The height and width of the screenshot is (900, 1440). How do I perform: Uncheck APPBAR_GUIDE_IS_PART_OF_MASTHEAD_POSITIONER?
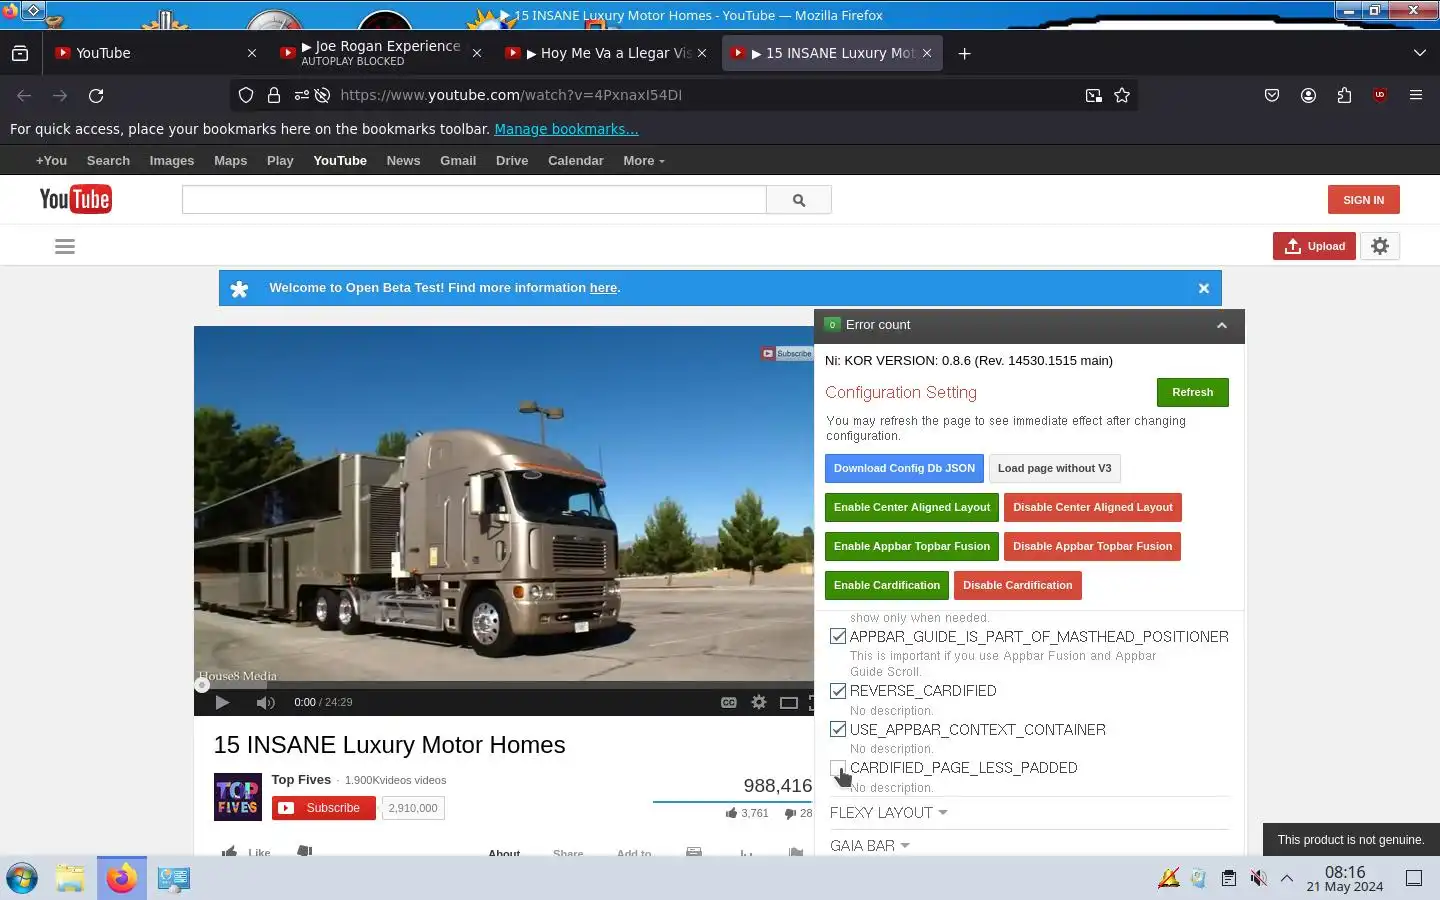pos(838,636)
